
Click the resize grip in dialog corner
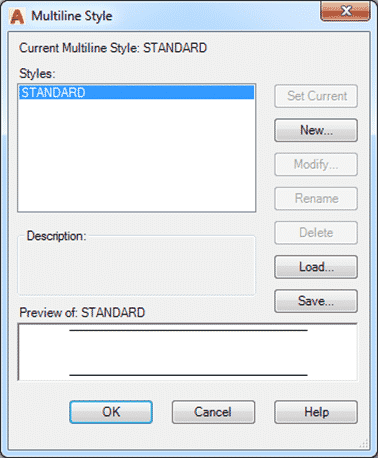(364, 443)
